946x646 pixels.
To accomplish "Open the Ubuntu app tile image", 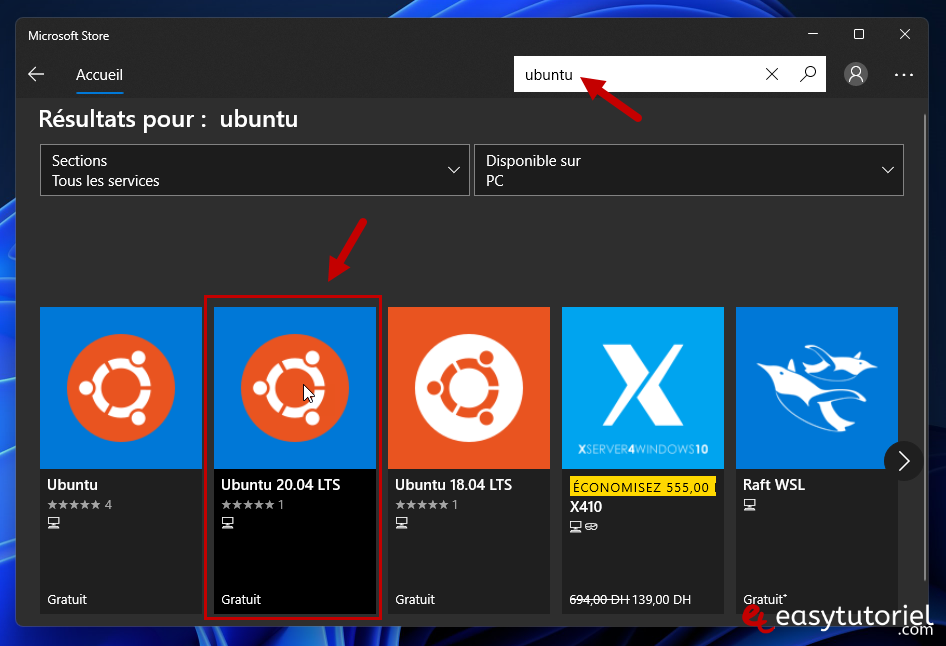I will [121, 388].
